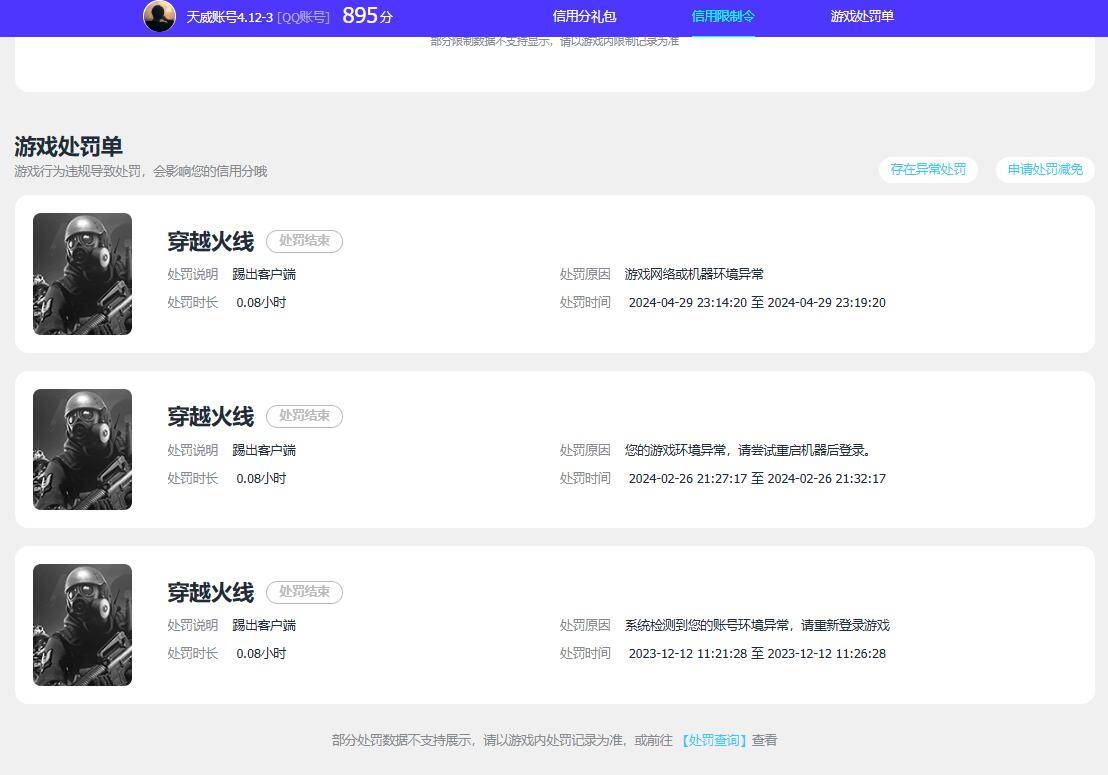Open the 游戏处罚单 tab

(860, 17)
